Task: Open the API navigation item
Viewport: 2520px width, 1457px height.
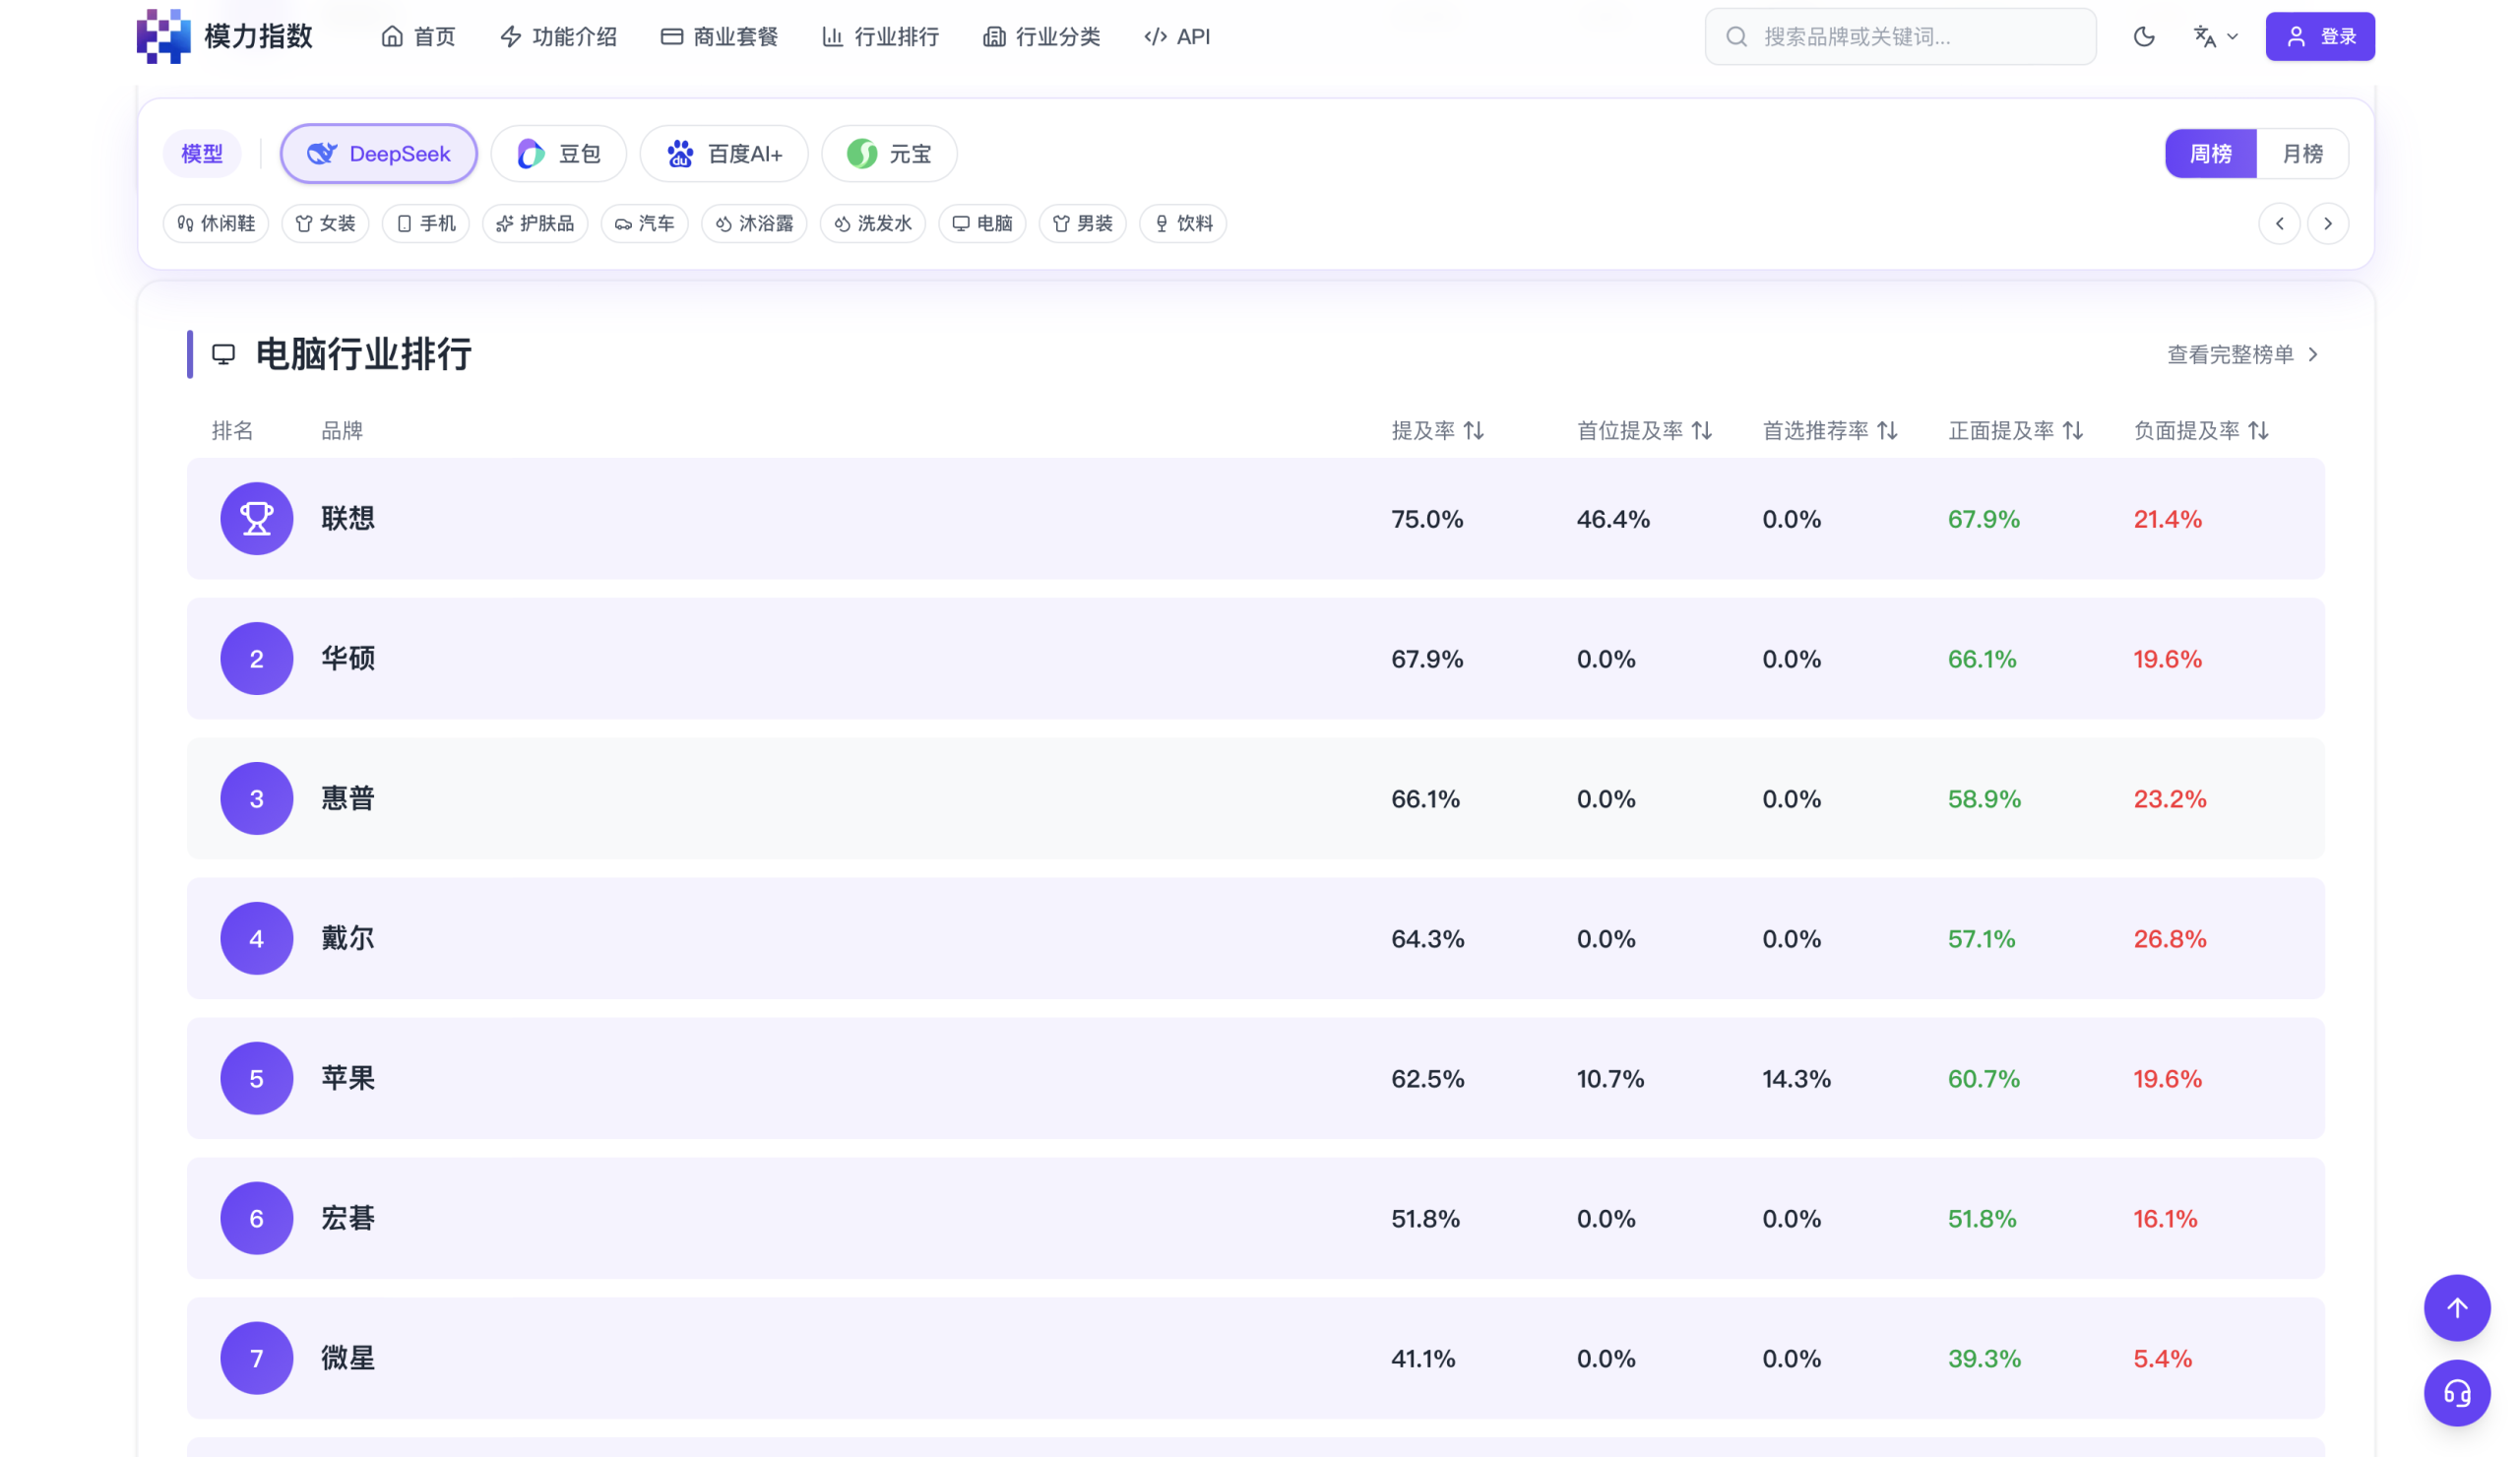Action: point(1177,37)
